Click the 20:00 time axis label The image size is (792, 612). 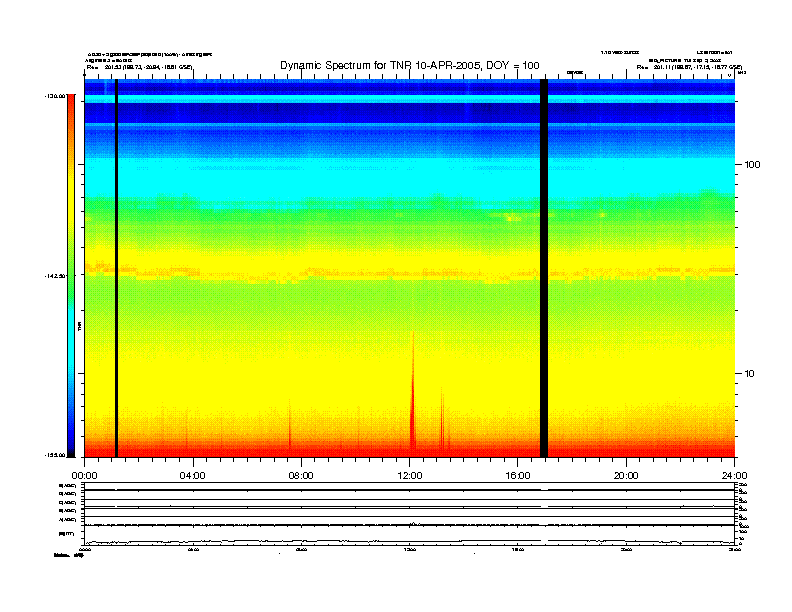(626, 476)
